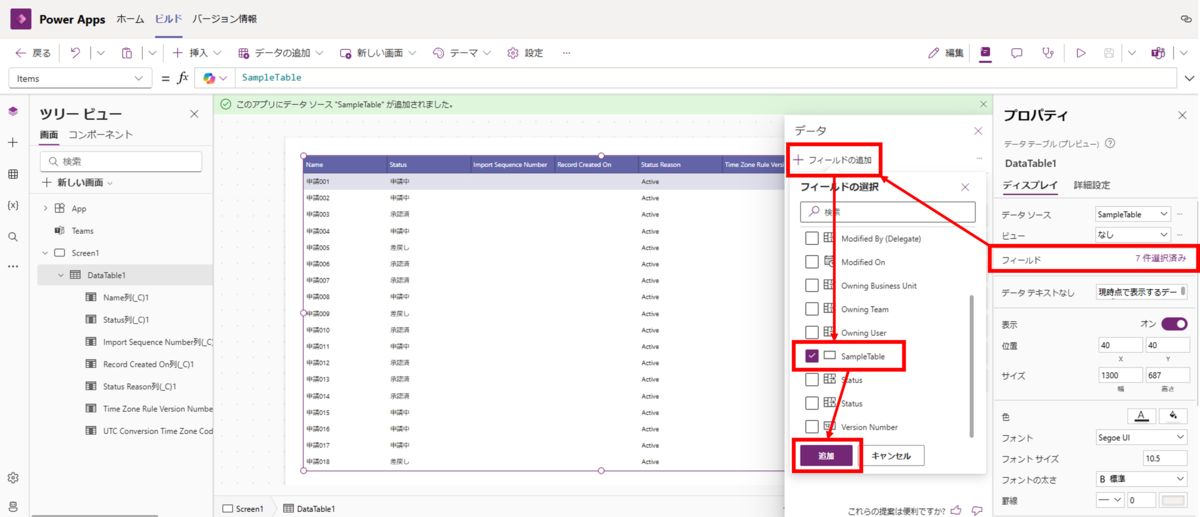Image resolution: width=1200 pixels, height=517 pixels.
Task: Check the Owning Business Unit checkbox
Action: pyautogui.click(x=812, y=285)
